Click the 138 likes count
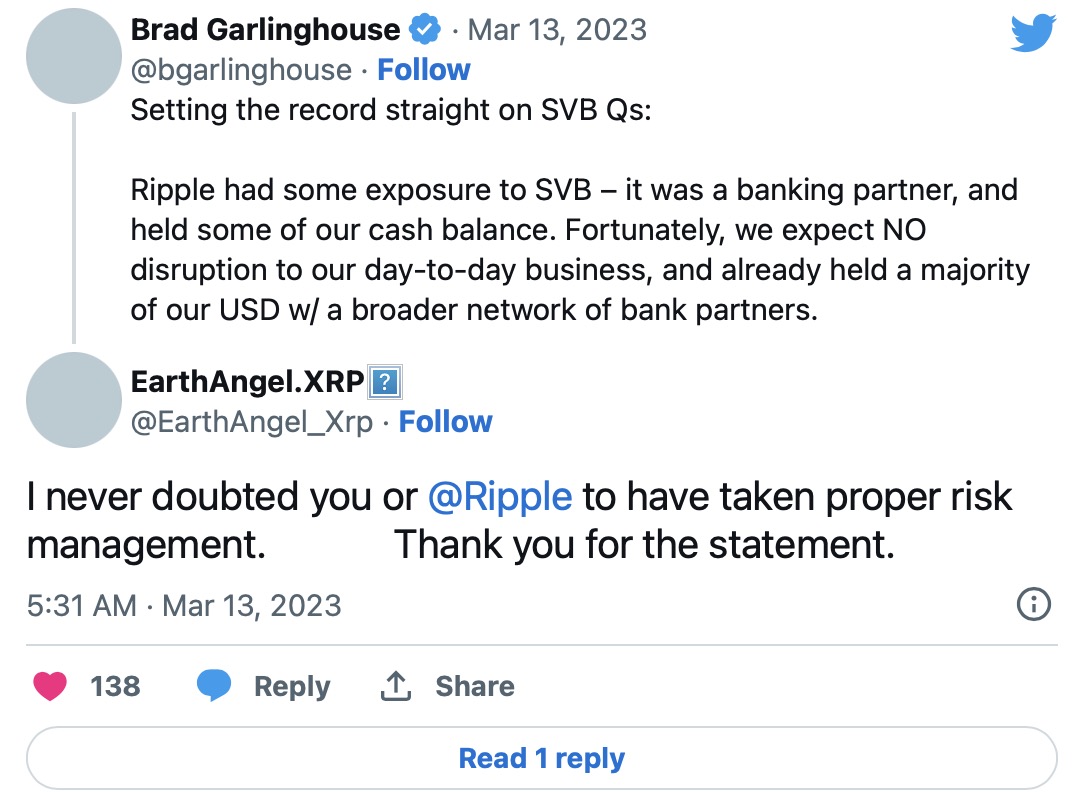Screen dimensions: 1084x794 (115, 686)
